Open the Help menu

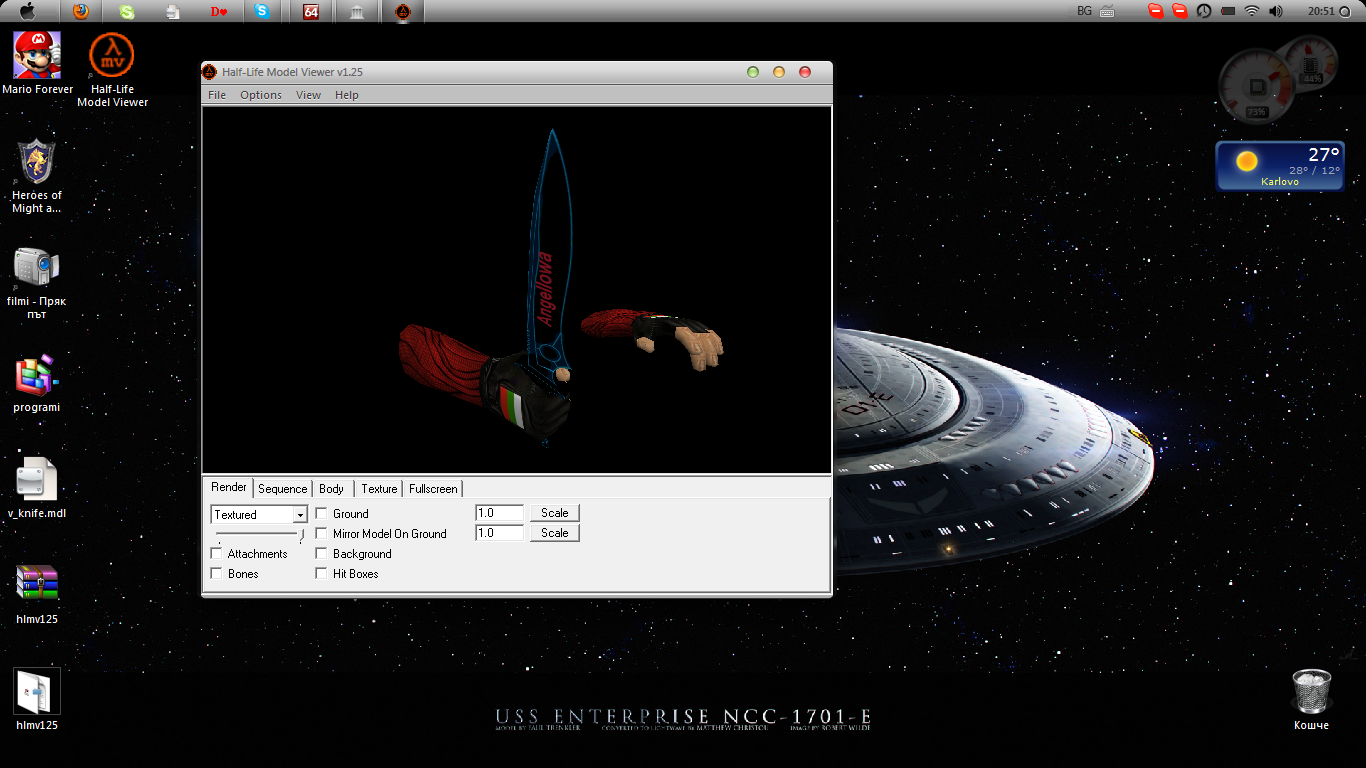pyautogui.click(x=347, y=95)
